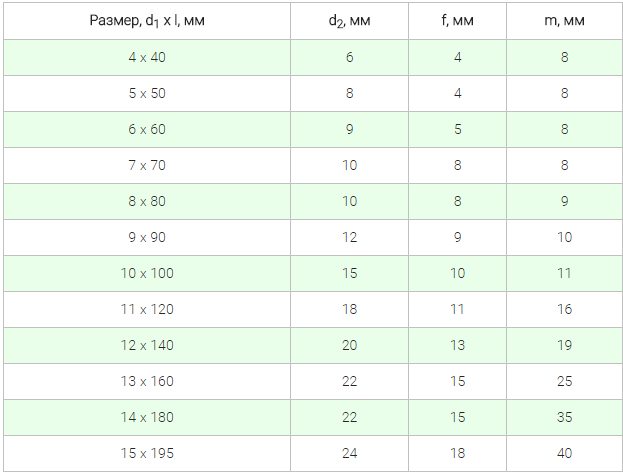Select the '15 x 195' size cell
The width and height of the screenshot is (623, 475).
pos(147,454)
